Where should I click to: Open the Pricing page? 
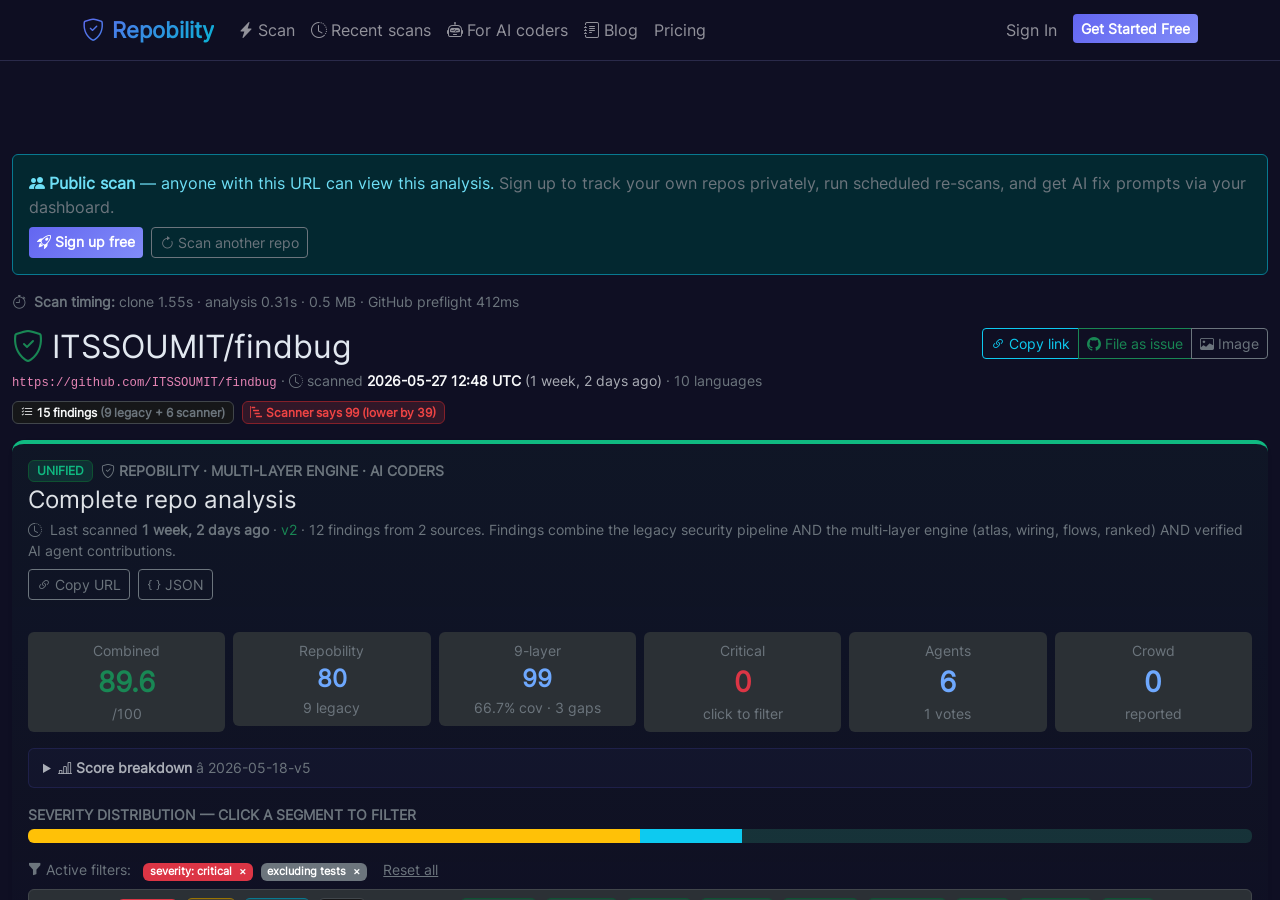[x=680, y=30]
